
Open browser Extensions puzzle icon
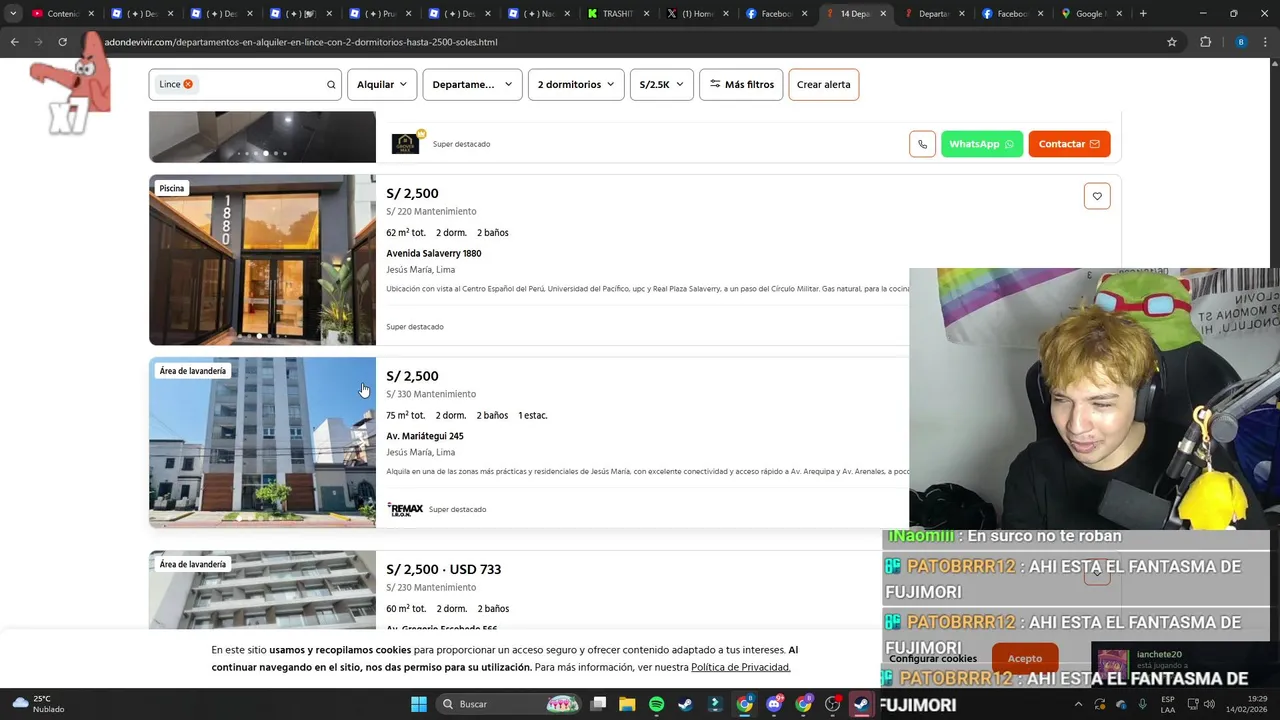1205,42
